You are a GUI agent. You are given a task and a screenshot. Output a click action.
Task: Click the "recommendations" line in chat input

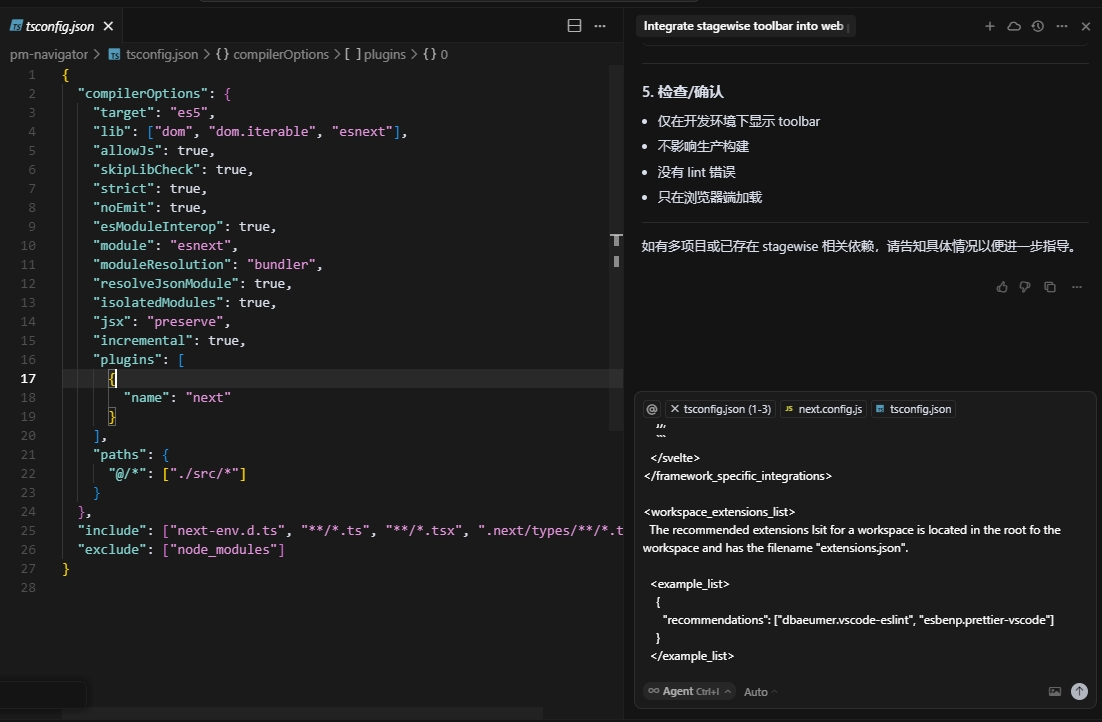click(858, 620)
